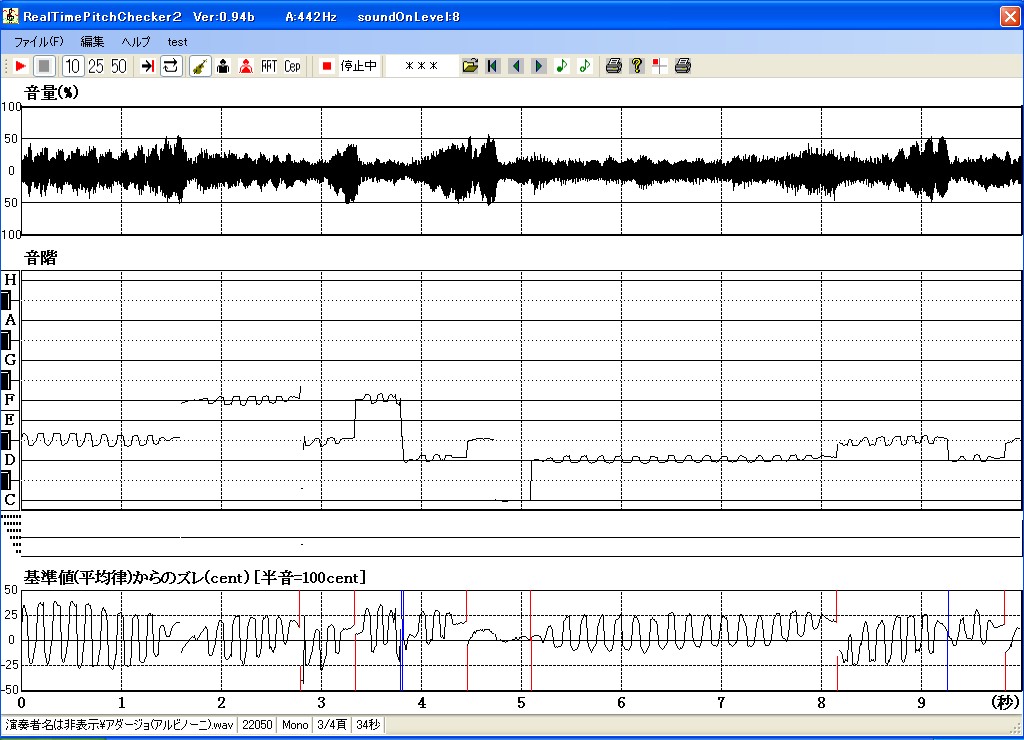Click the 5 second mark on time axis
This screenshot has width=1024, height=740.
pos(521,703)
